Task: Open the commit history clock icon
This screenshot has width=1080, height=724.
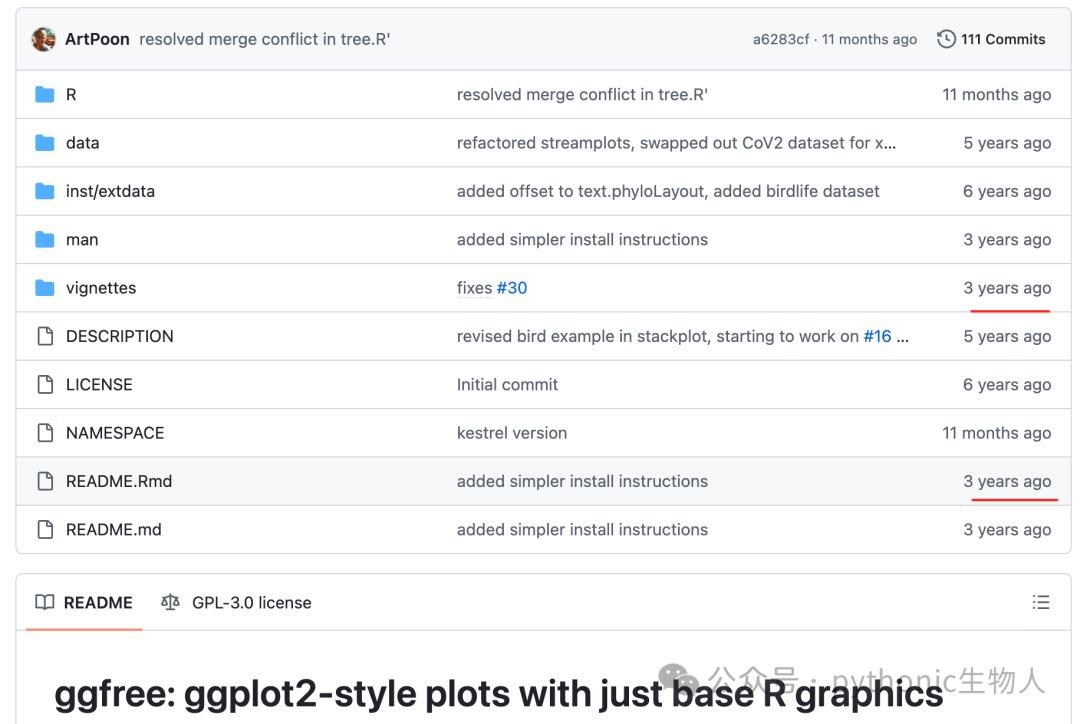Action: (x=946, y=39)
